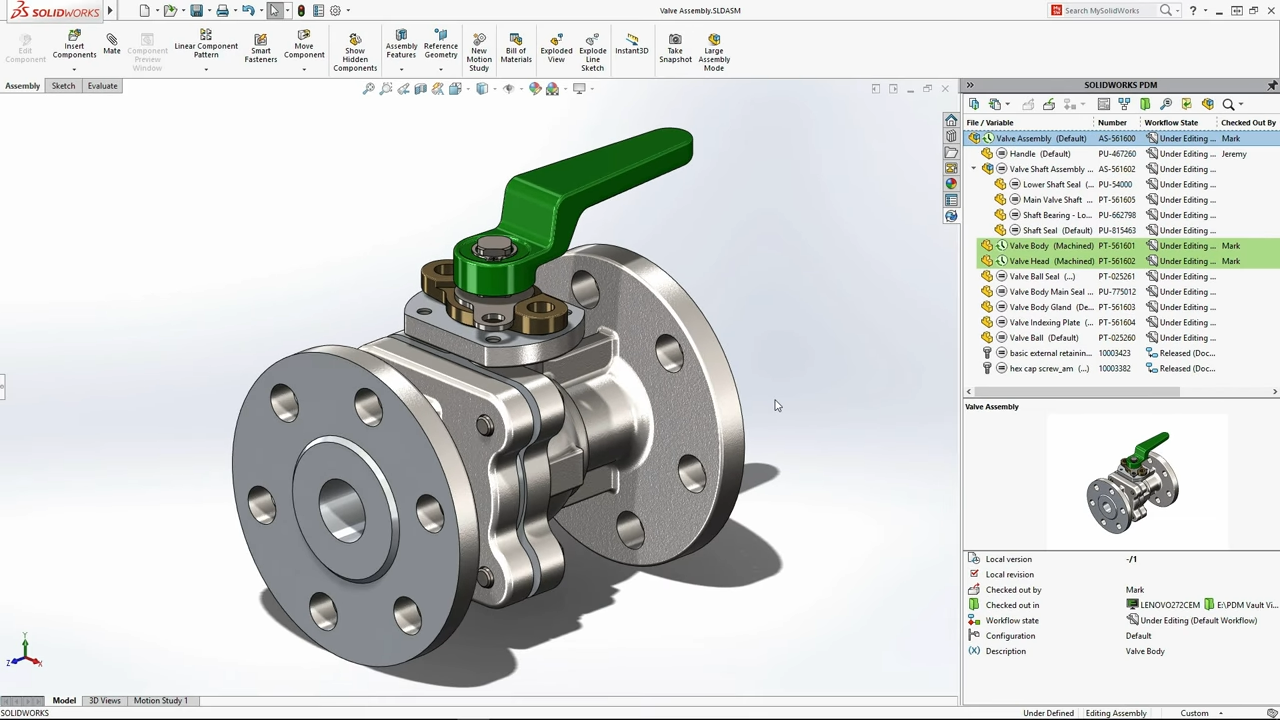Expand the Assembly Features dropdown
Screen dimensions: 1280x720
(401, 69)
